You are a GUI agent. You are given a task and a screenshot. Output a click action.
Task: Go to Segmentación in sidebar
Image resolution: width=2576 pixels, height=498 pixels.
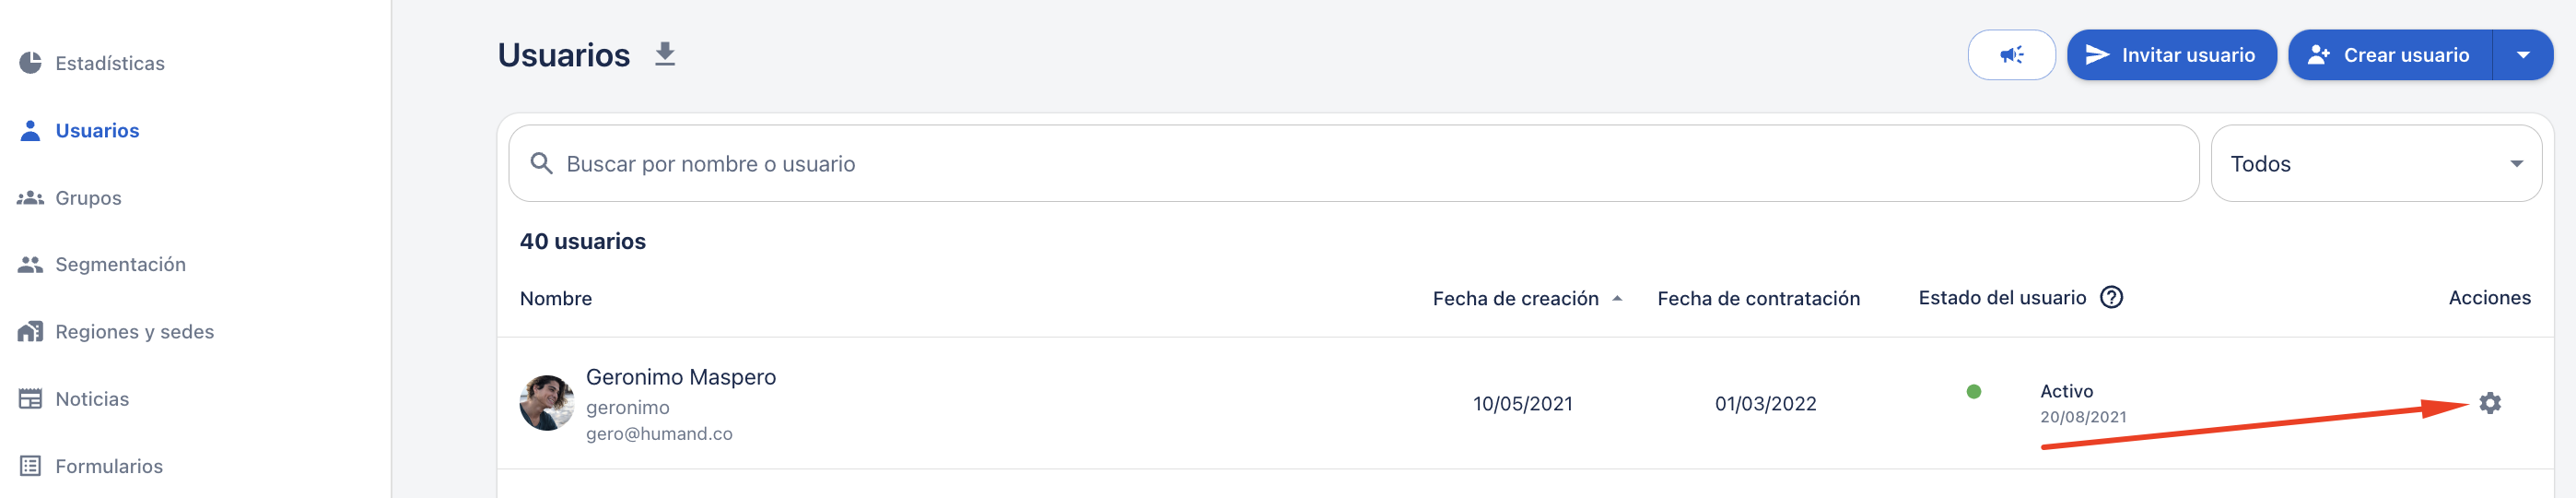coord(120,265)
